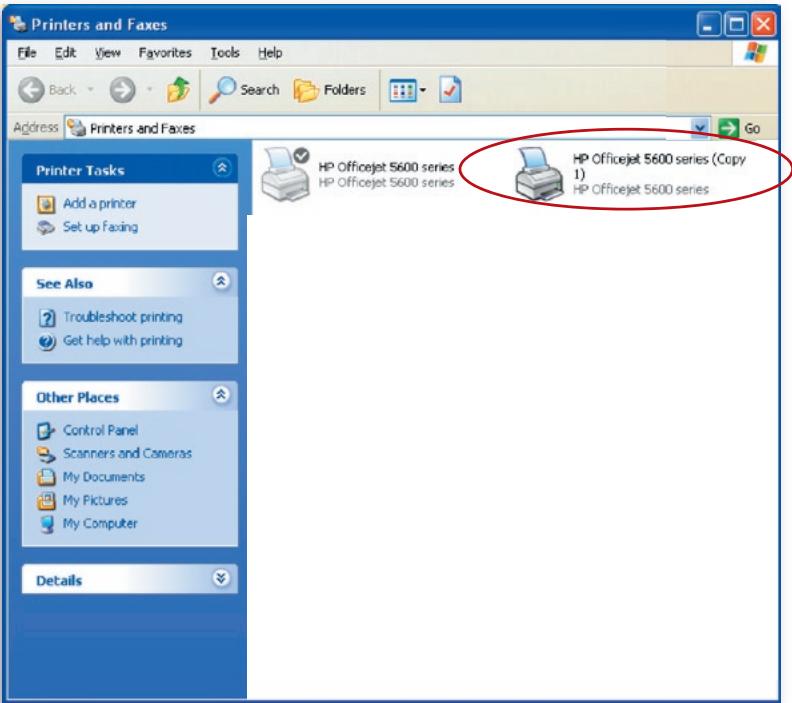
Task: Open the Views dropdown arrow
Action: point(423,90)
